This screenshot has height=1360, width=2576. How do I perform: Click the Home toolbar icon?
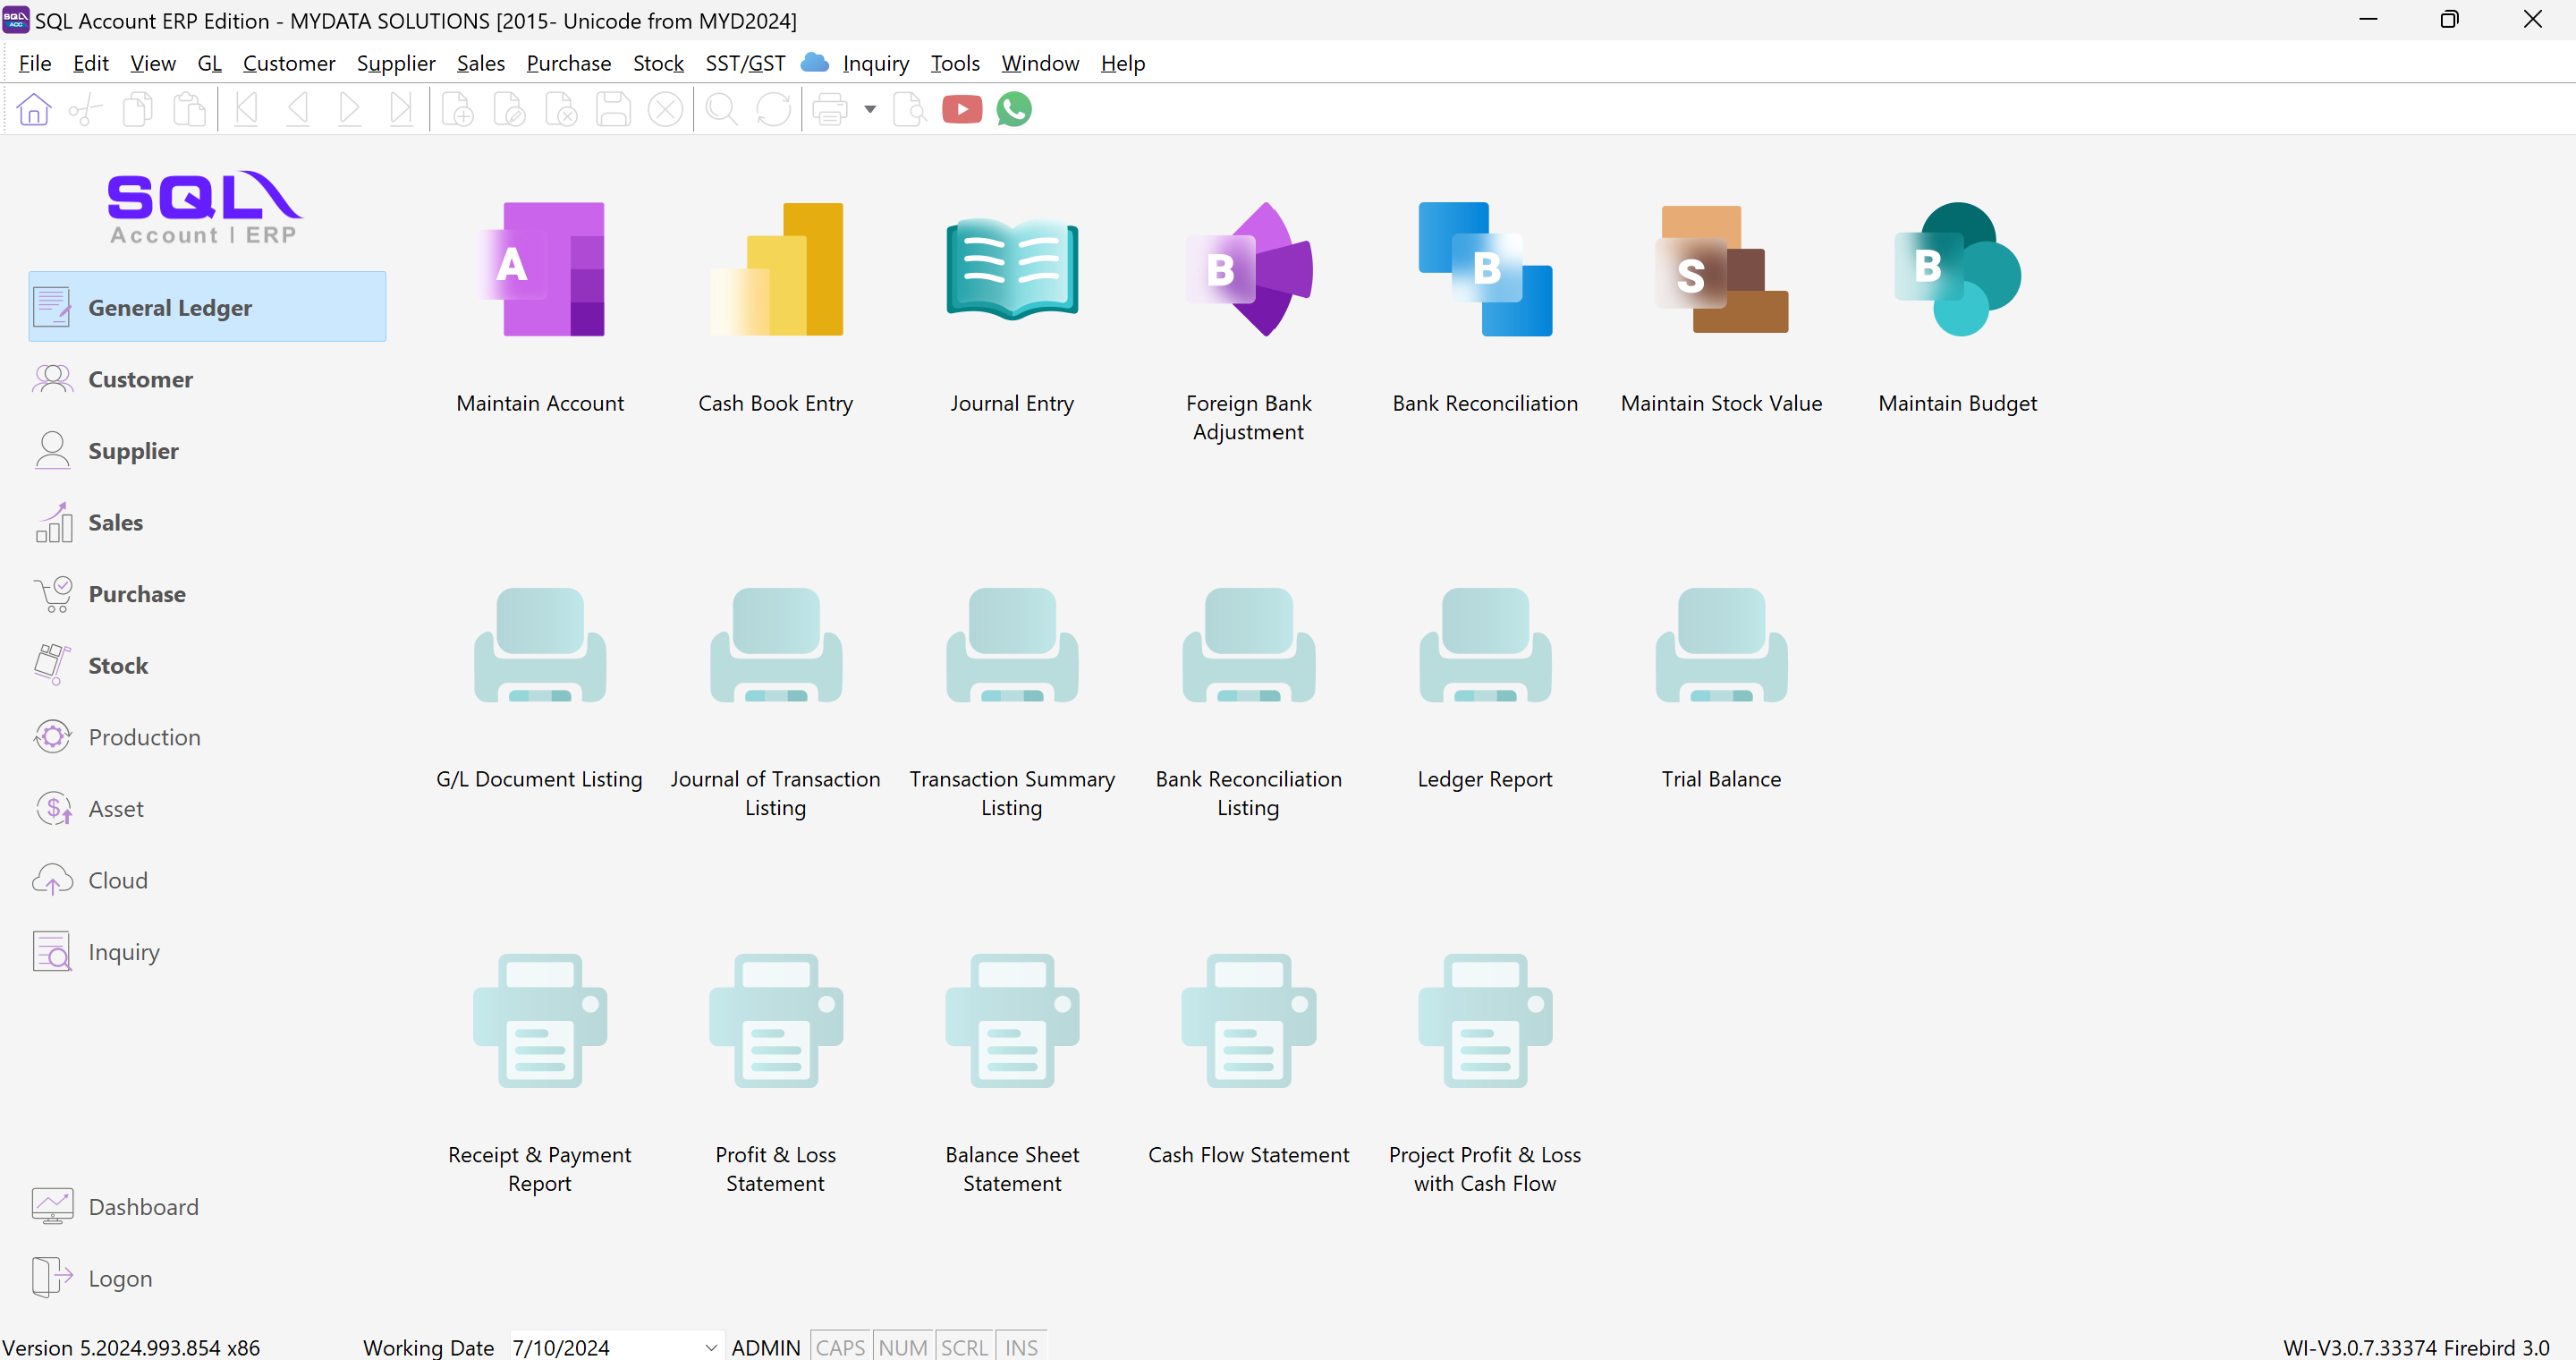[x=34, y=109]
